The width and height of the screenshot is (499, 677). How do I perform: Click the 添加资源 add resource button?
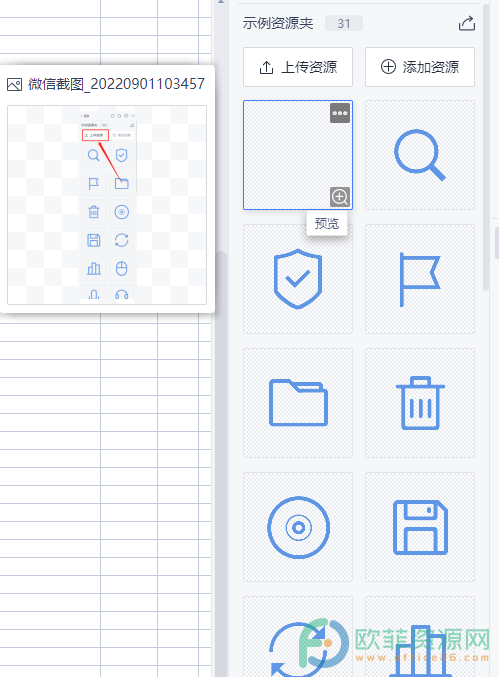(x=420, y=67)
